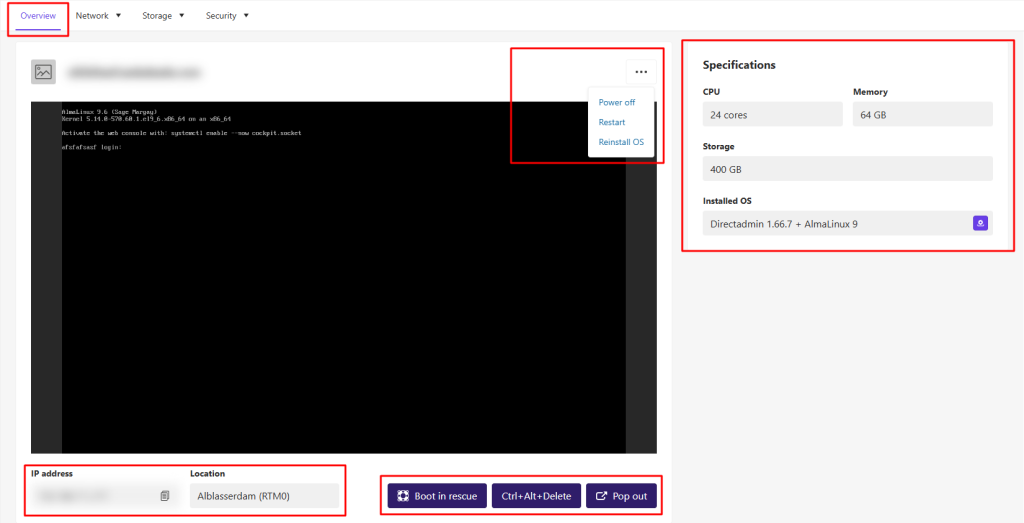Select Reinstall OS from the menu
Viewport: 1024px width, 523px height.
pos(621,142)
